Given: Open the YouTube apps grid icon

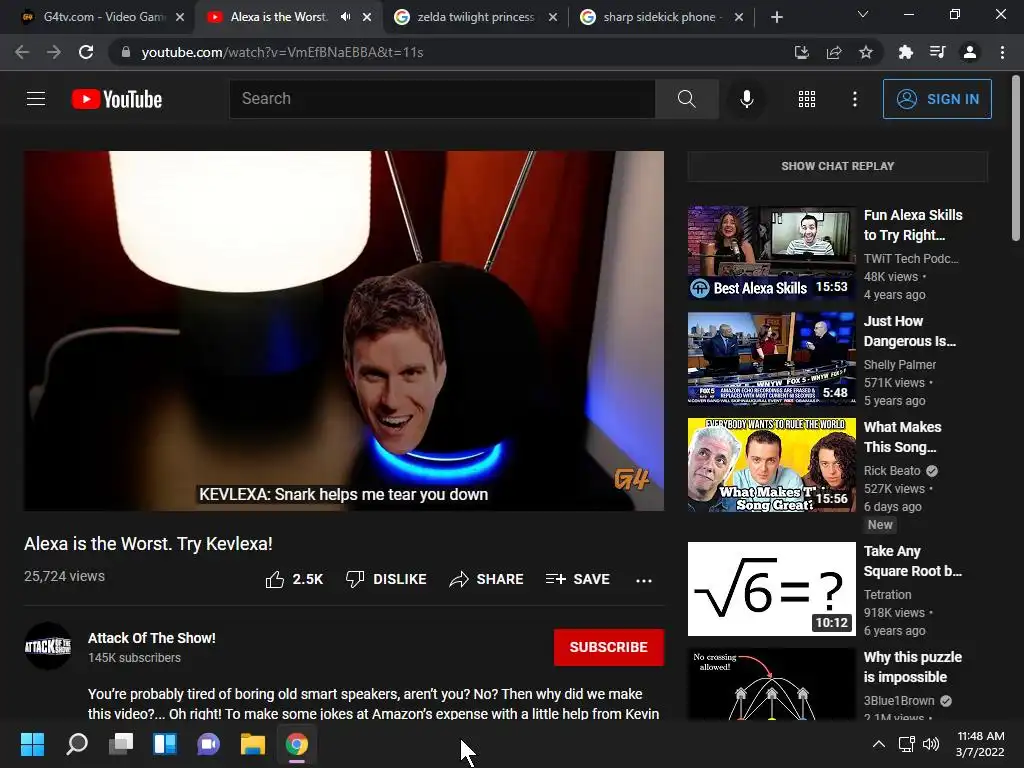Looking at the screenshot, I should pos(807,99).
